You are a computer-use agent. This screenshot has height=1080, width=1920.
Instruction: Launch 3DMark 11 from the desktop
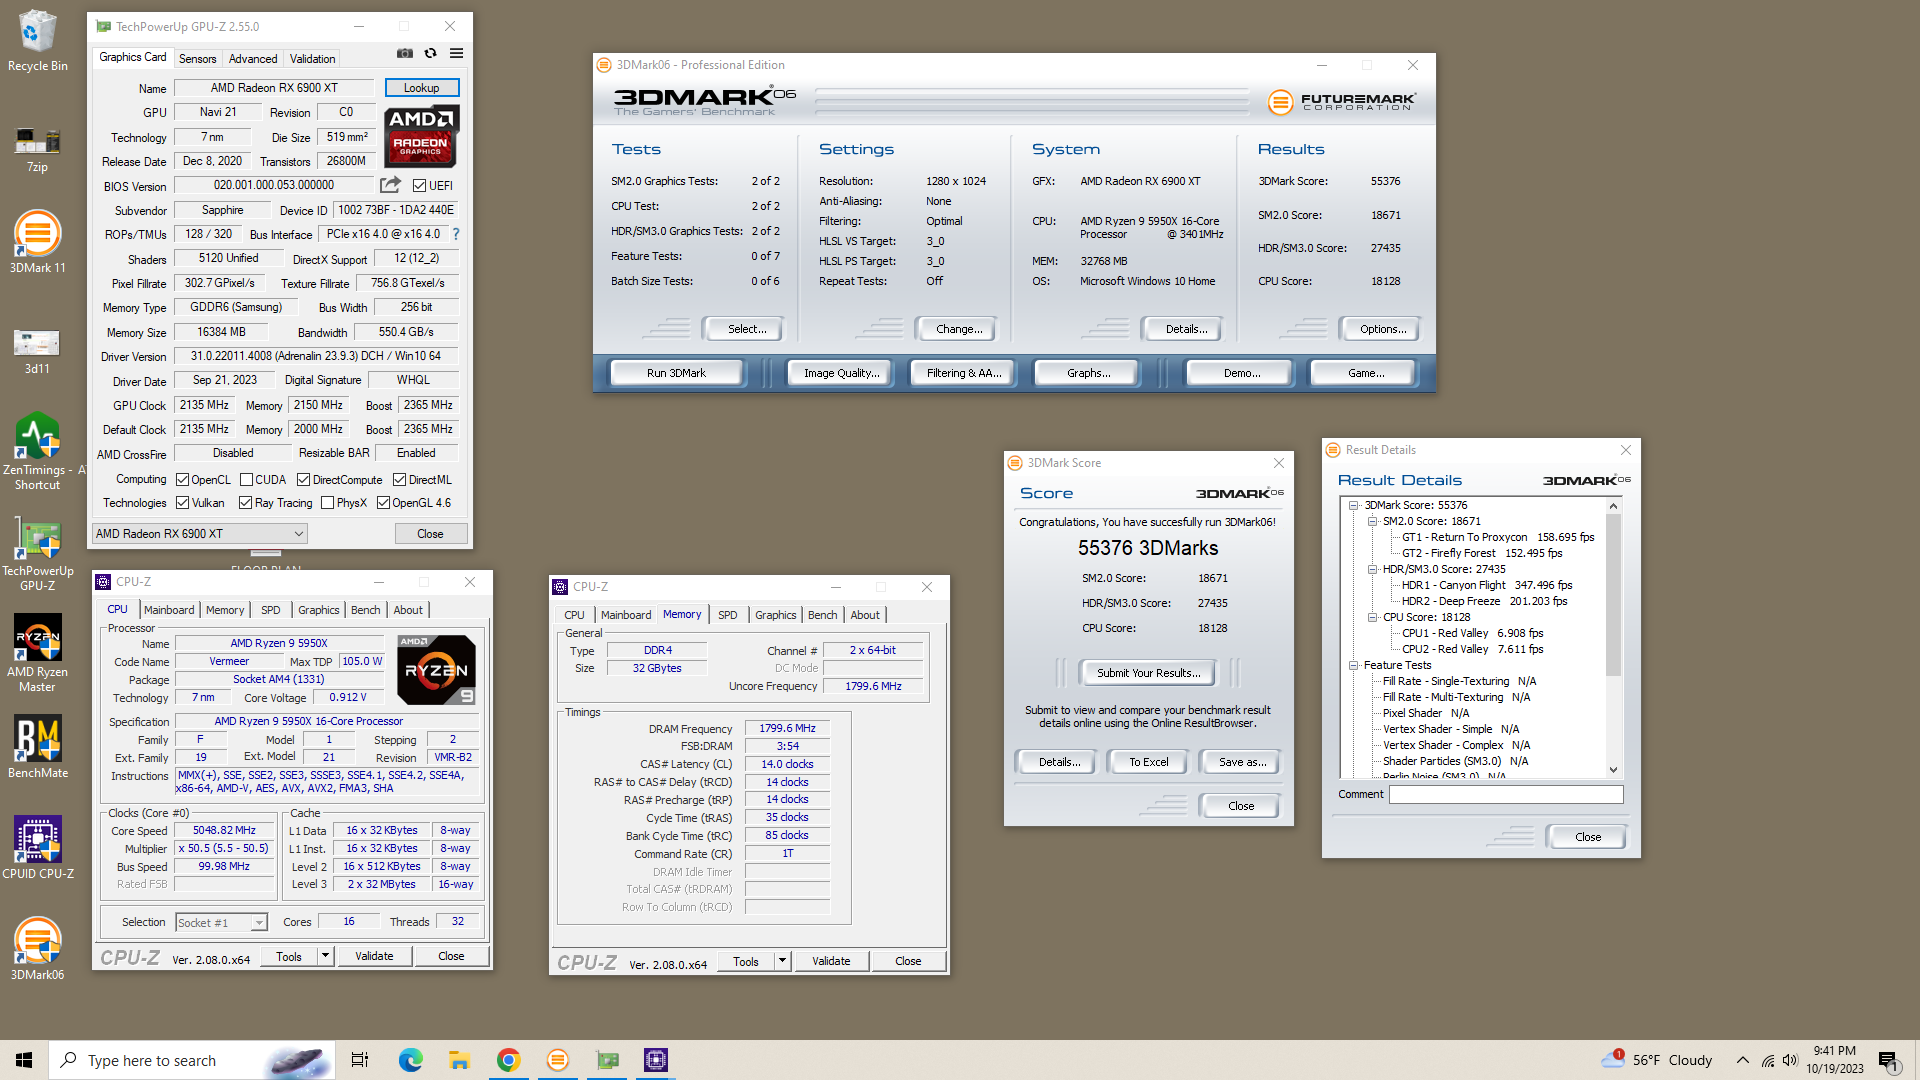37,243
